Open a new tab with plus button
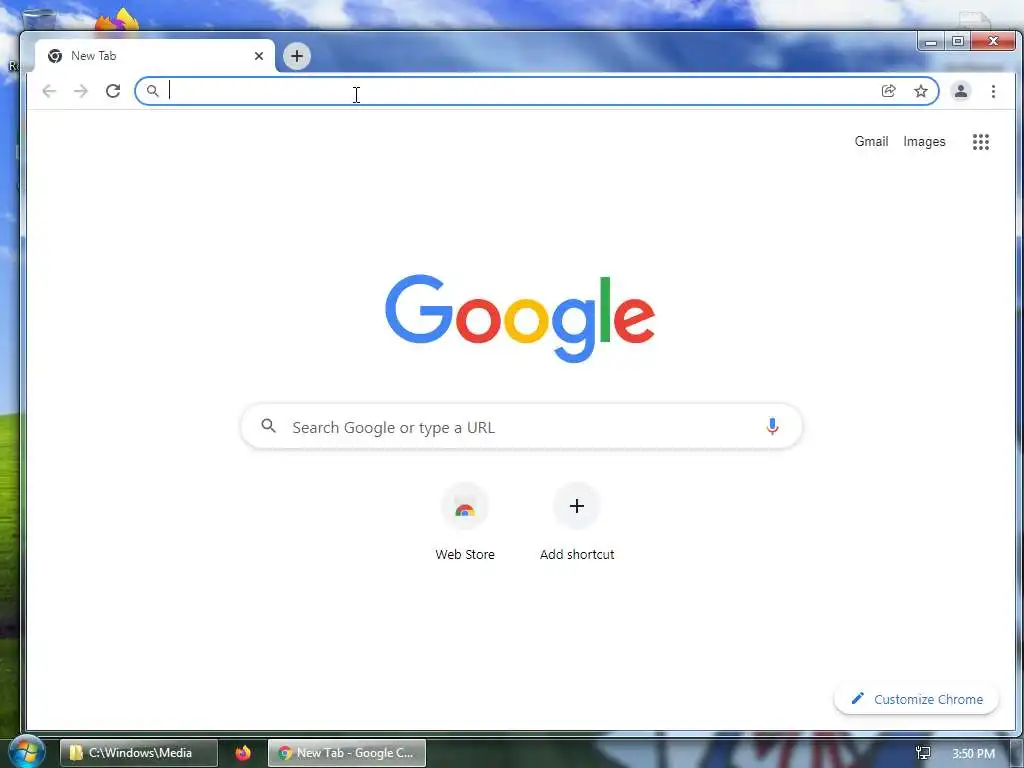The width and height of the screenshot is (1024, 768). [296, 56]
